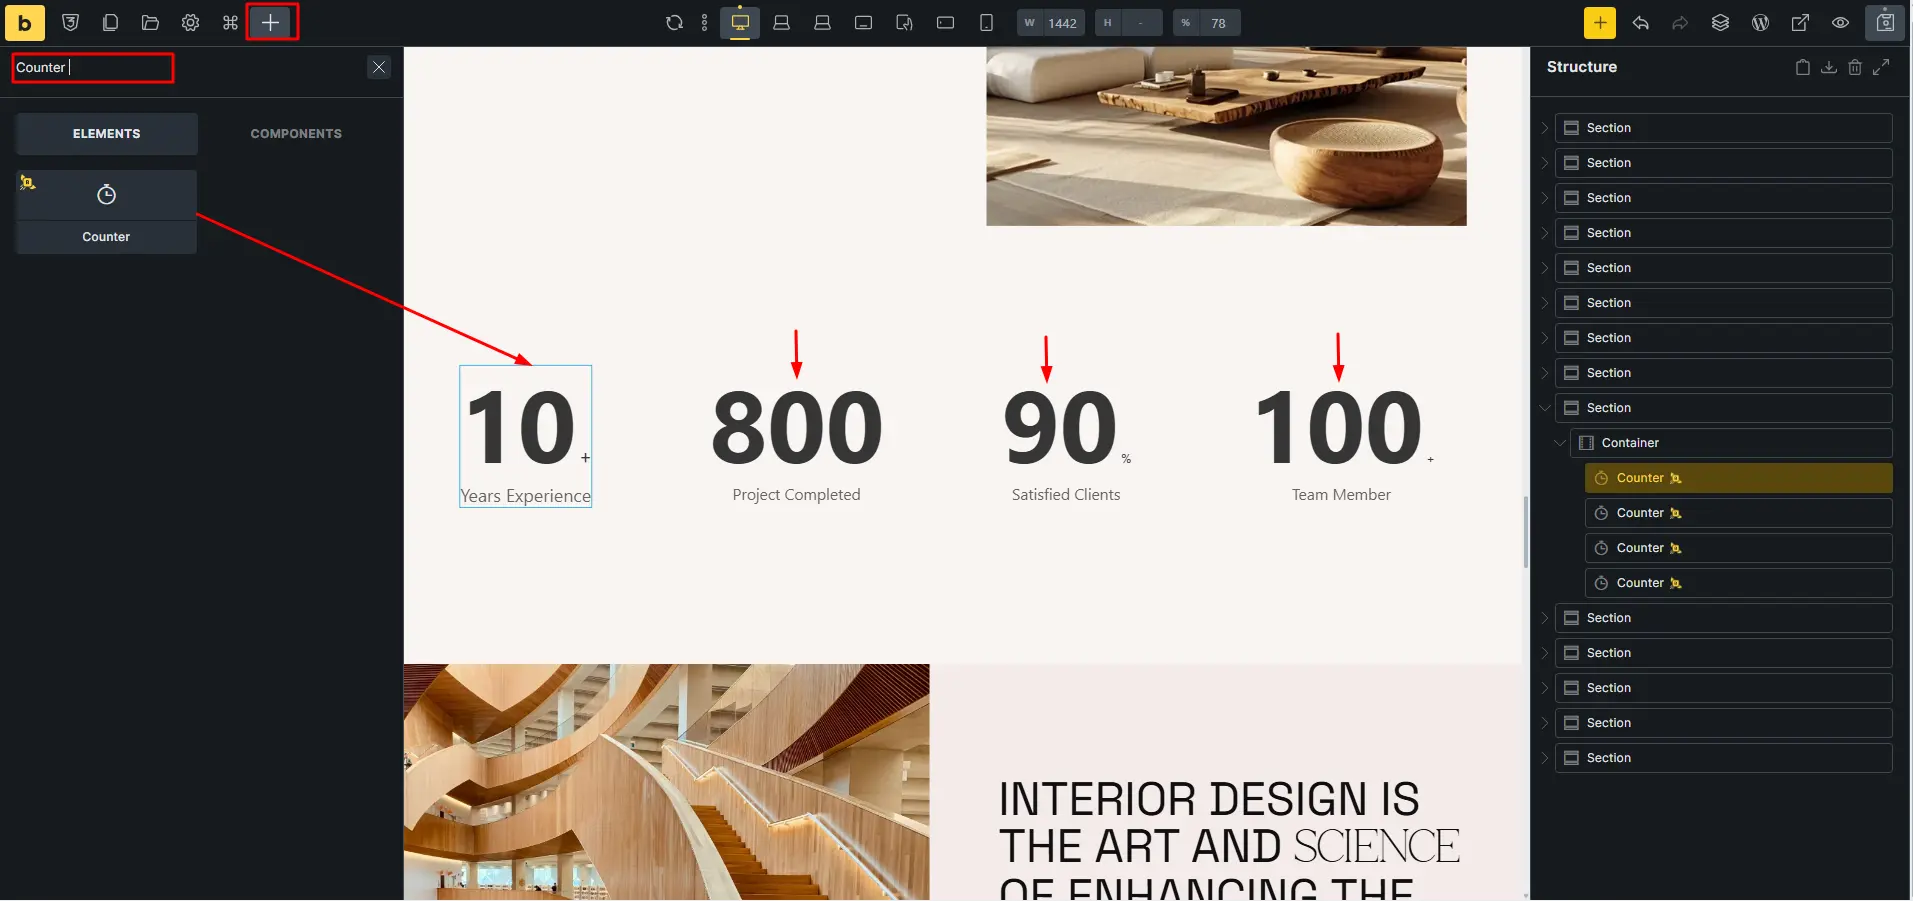Collapse the Section containing Container
Viewport: 1913px width, 901px height.
tap(1545, 408)
